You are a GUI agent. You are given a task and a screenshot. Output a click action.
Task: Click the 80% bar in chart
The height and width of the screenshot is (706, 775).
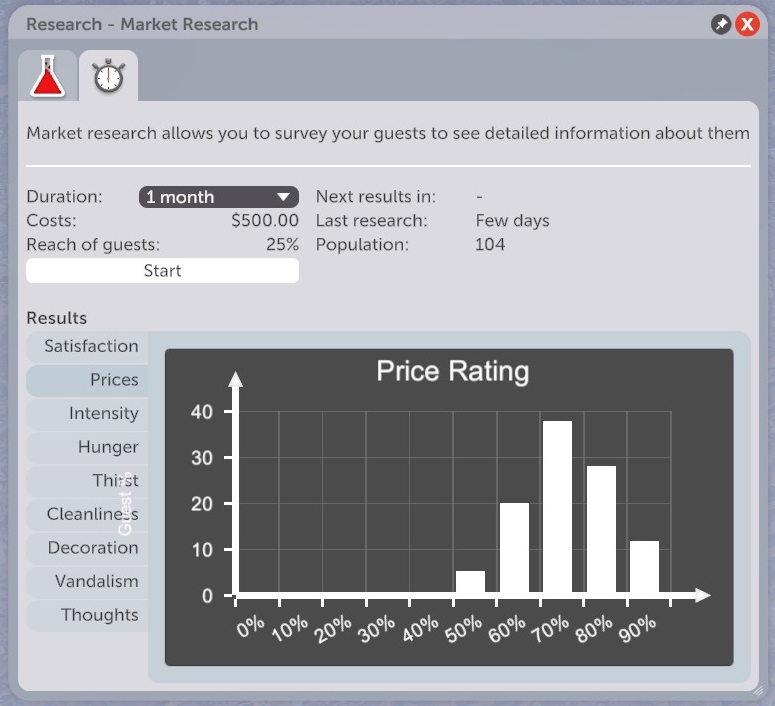(601, 529)
